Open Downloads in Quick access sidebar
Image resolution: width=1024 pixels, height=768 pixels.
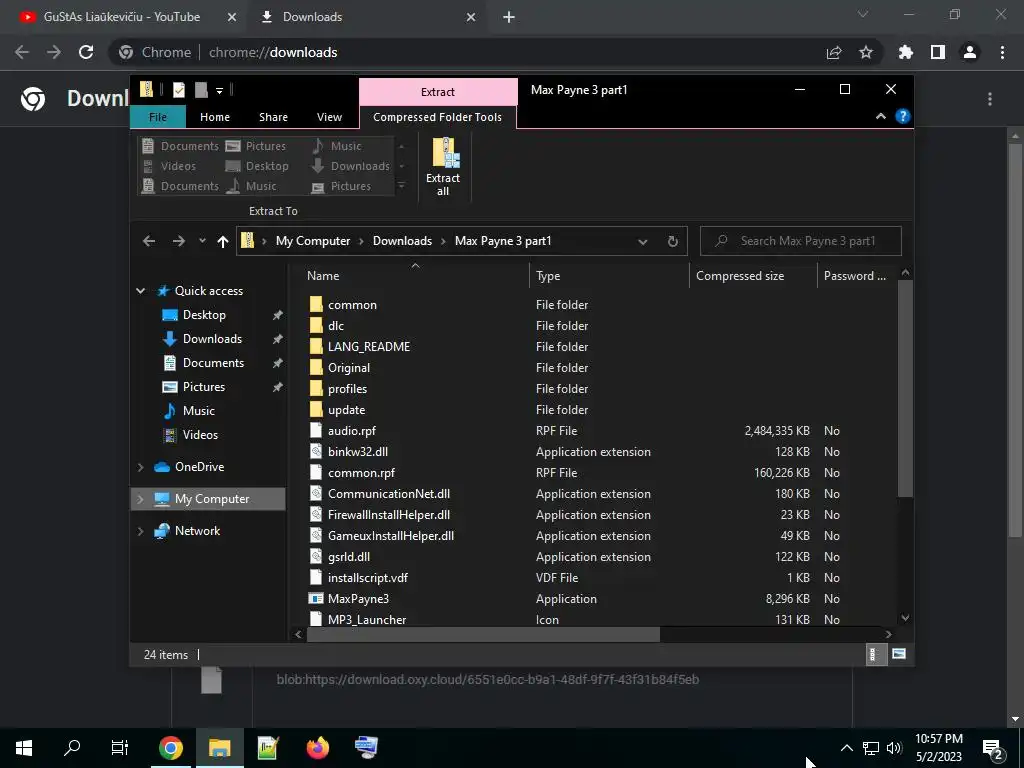[x=212, y=339]
